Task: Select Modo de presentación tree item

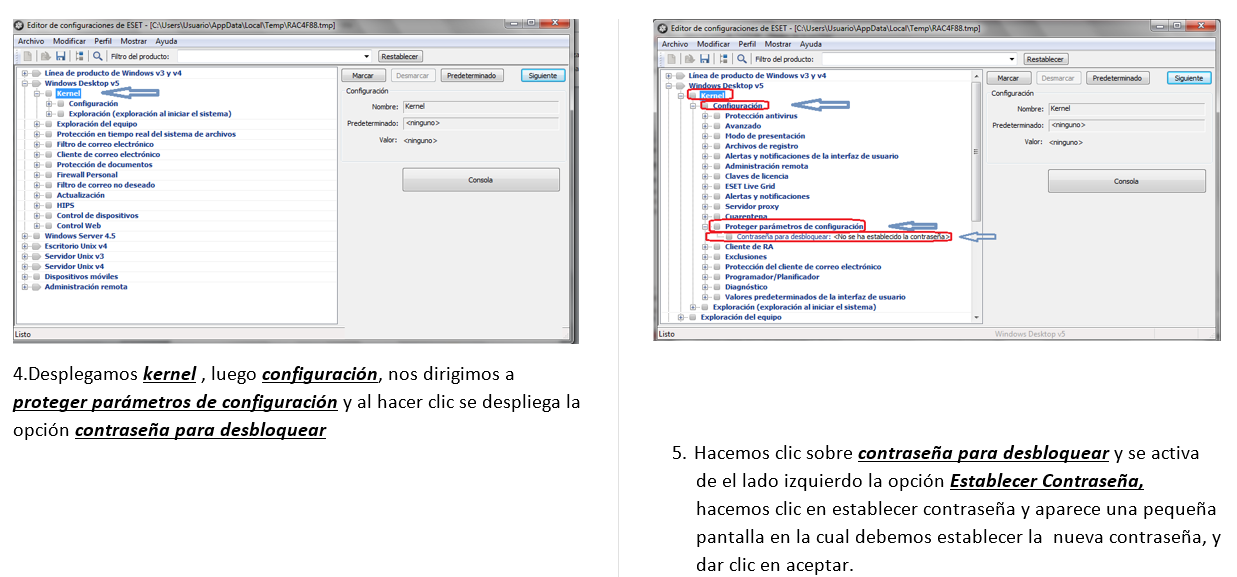Action: [x=764, y=136]
